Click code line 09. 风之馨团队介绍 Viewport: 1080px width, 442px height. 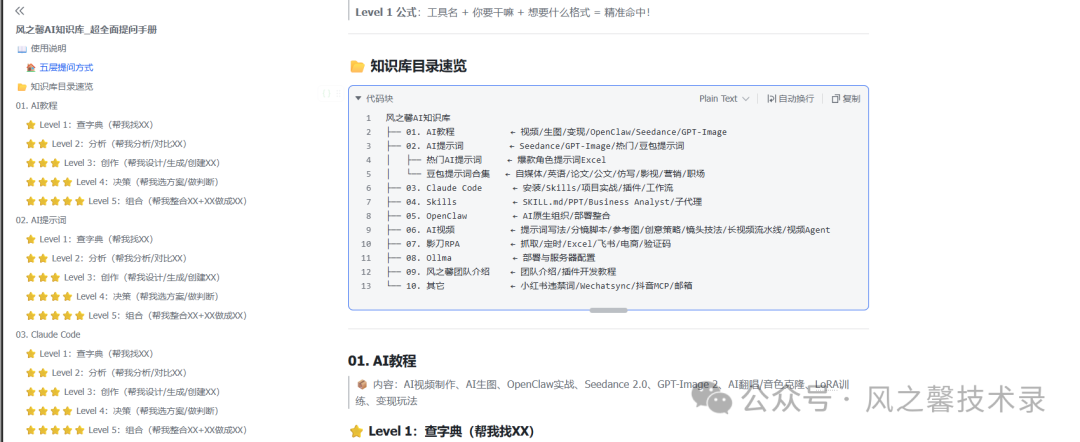[x=501, y=272]
